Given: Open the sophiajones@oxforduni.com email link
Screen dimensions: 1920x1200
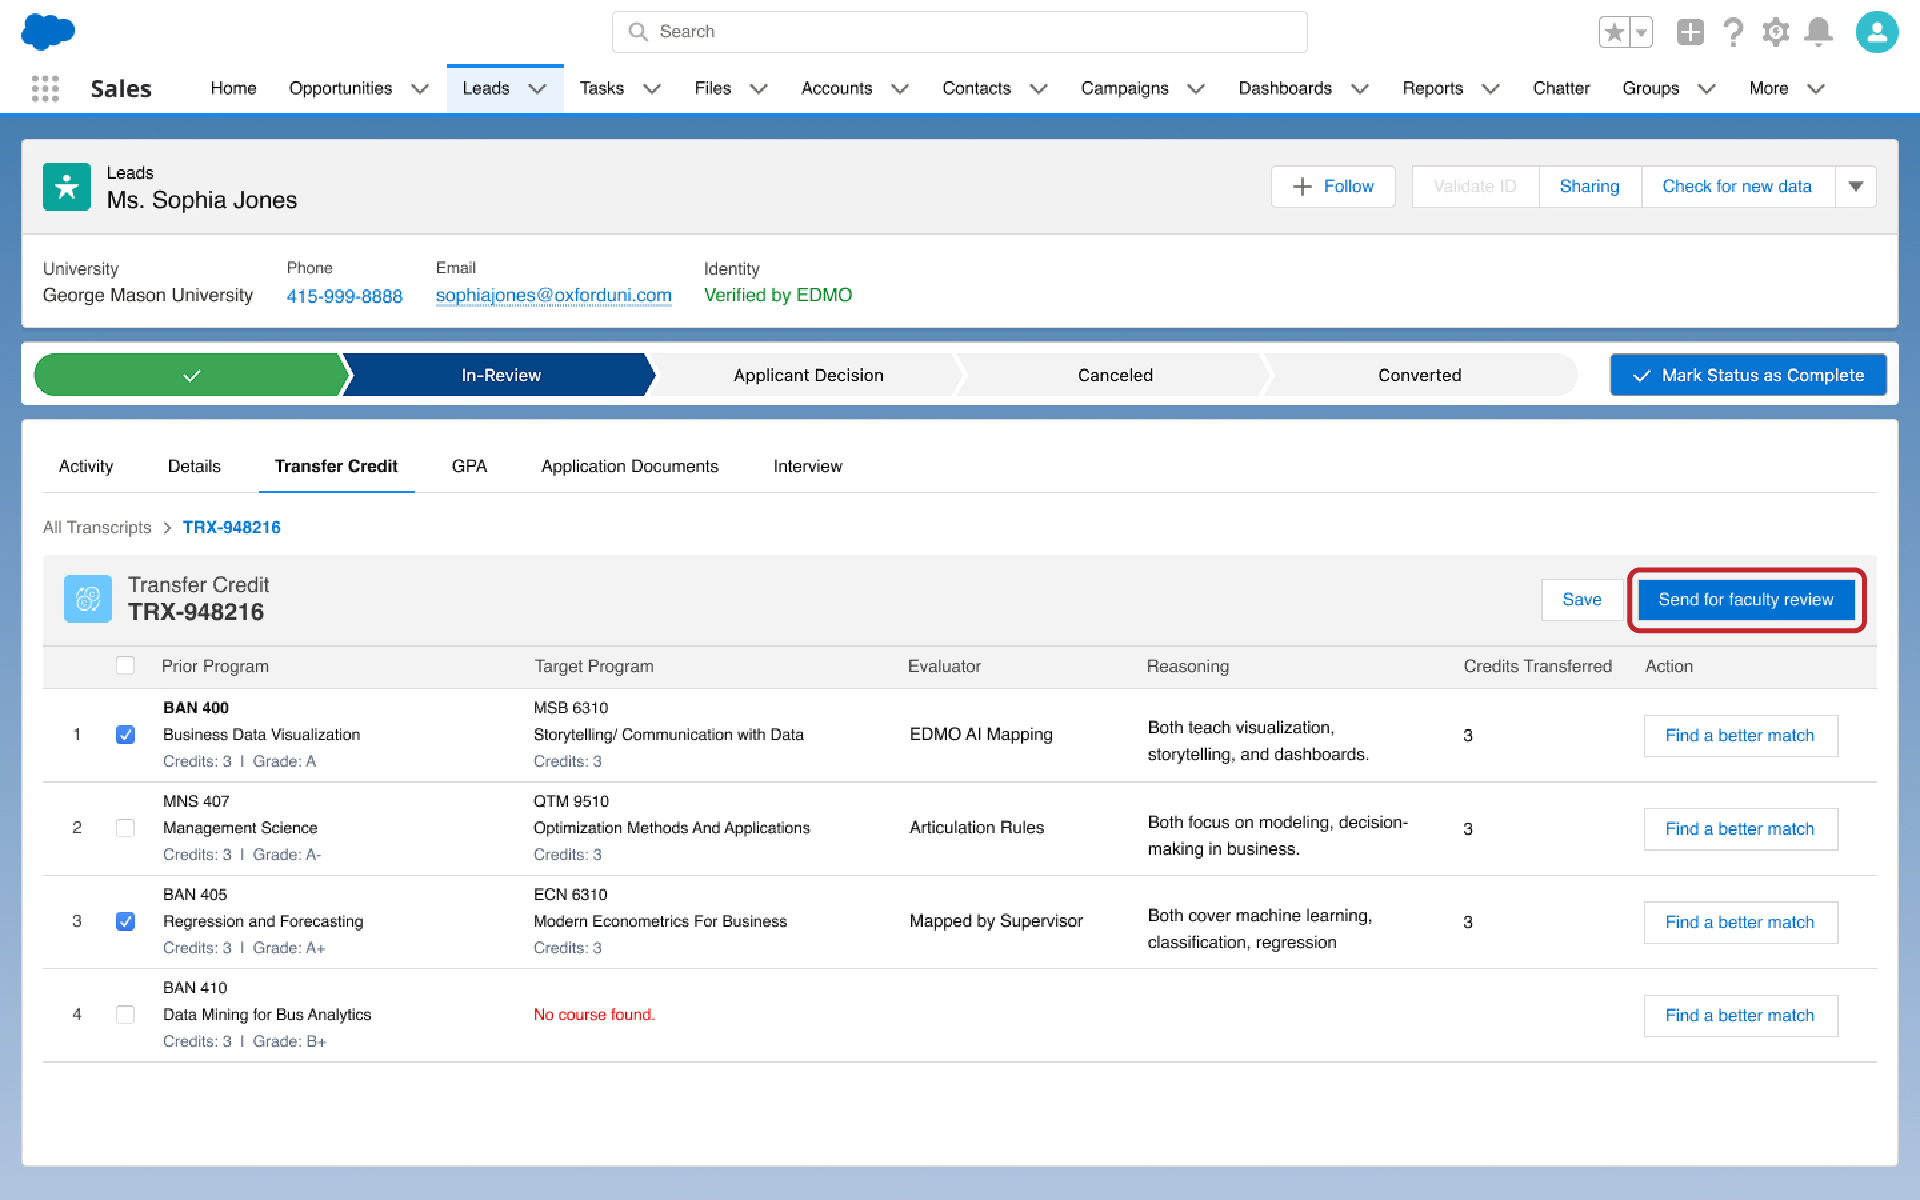Looking at the screenshot, I should (553, 295).
